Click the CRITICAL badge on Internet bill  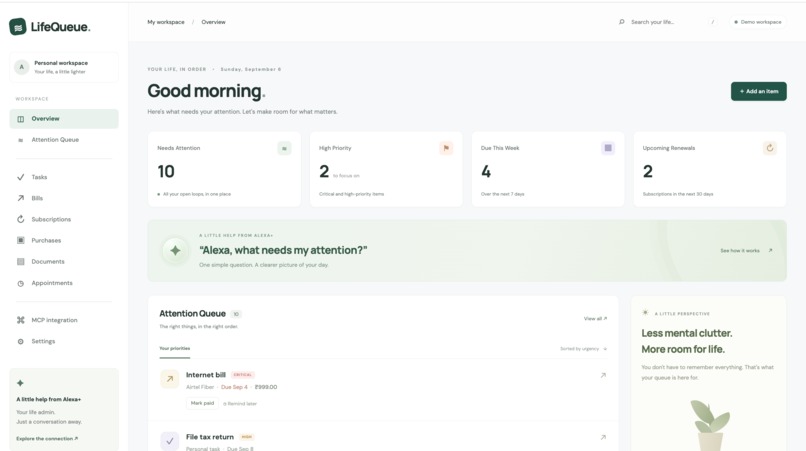tap(243, 375)
